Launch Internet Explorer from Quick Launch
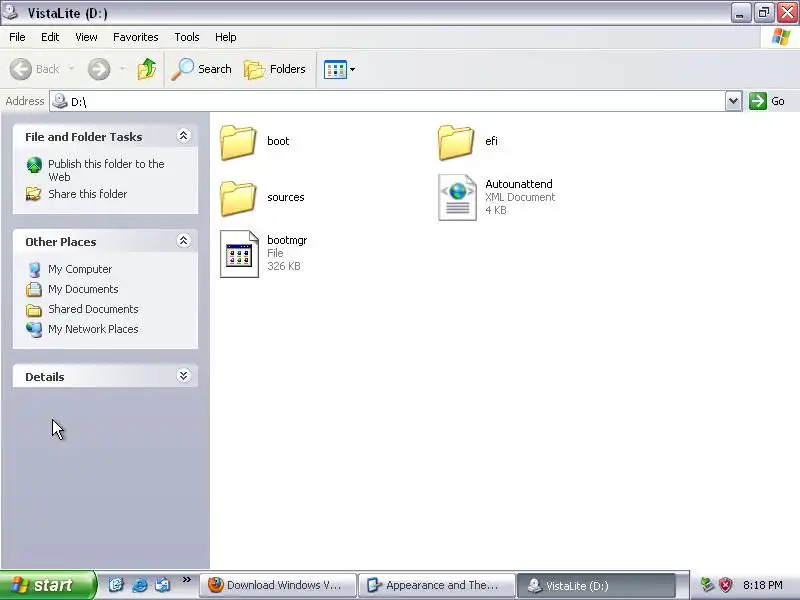800x600 pixels. [x=139, y=585]
